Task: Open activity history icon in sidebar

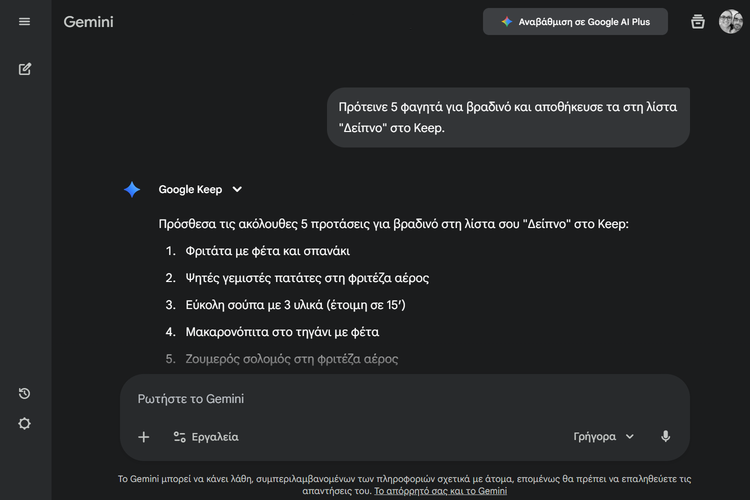Action: pos(24,393)
